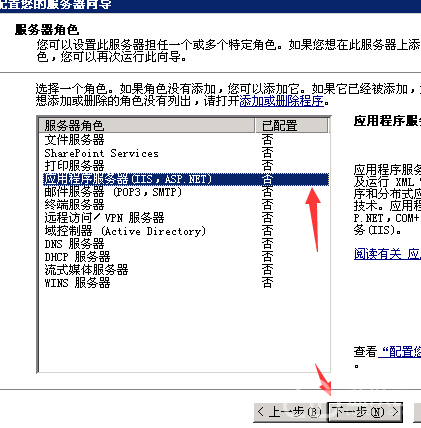Click the 否 status of 文件服务器
The width and height of the screenshot is (421, 428).
[267, 140]
